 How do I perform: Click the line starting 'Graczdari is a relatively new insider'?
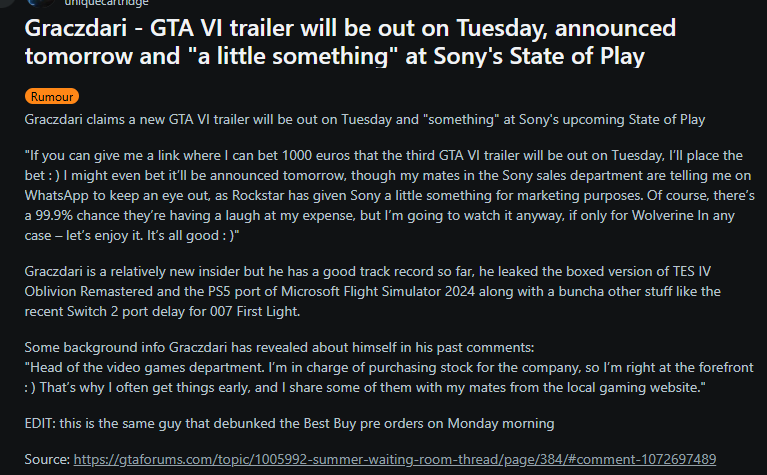tap(367, 271)
